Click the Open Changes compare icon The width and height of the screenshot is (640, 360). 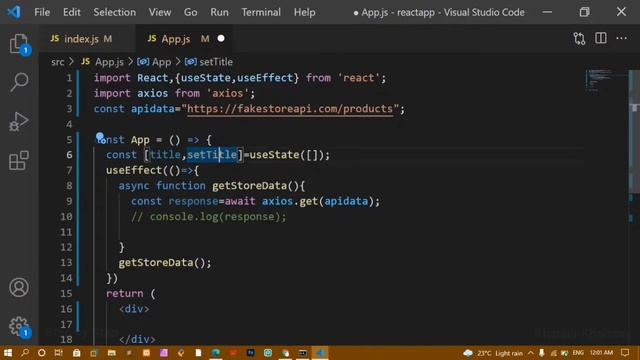click(579, 39)
